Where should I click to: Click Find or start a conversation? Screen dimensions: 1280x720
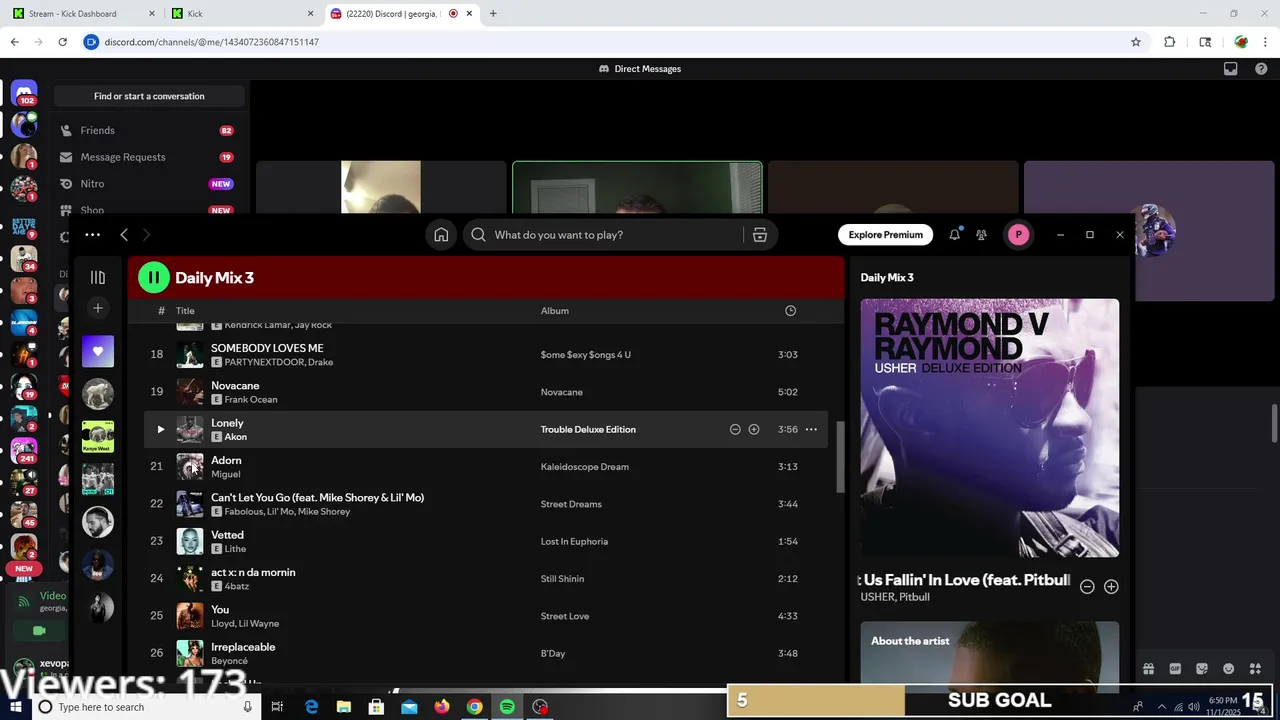149,96
